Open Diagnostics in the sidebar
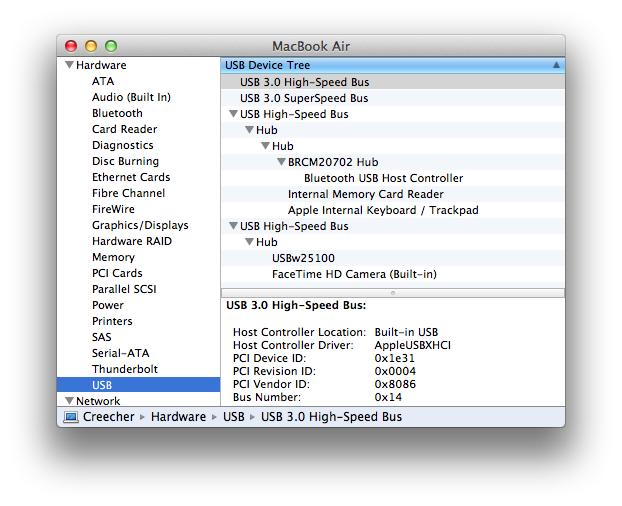622x506 pixels. tap(123, 145)
